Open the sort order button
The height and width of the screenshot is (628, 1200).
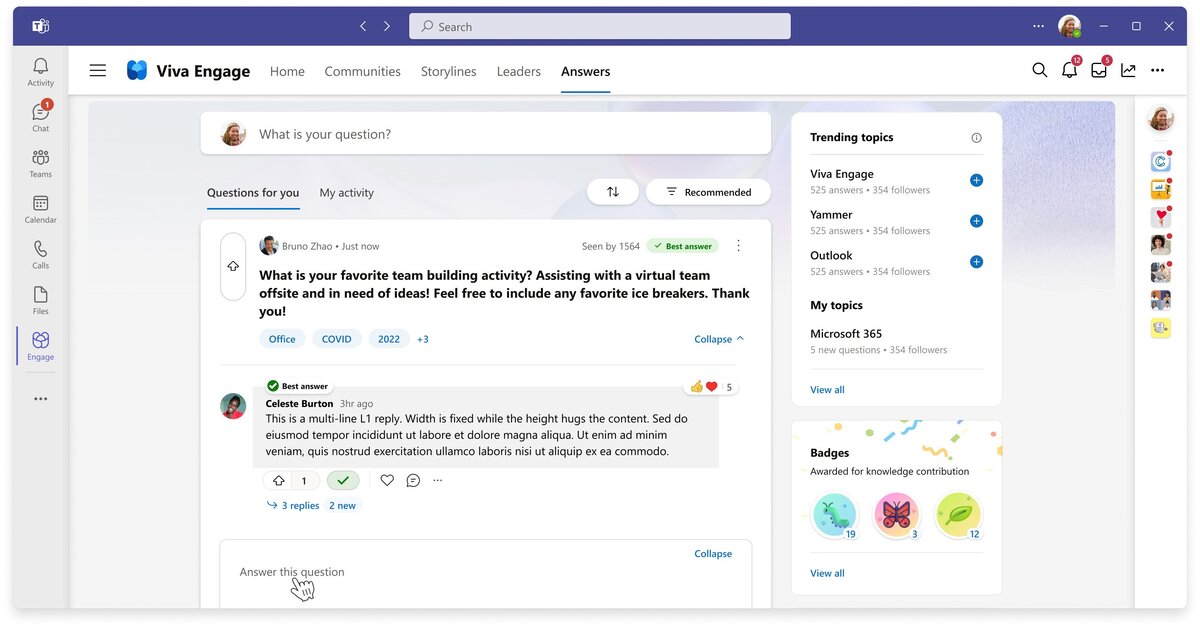pyautogui.click(x=613, y=192)
